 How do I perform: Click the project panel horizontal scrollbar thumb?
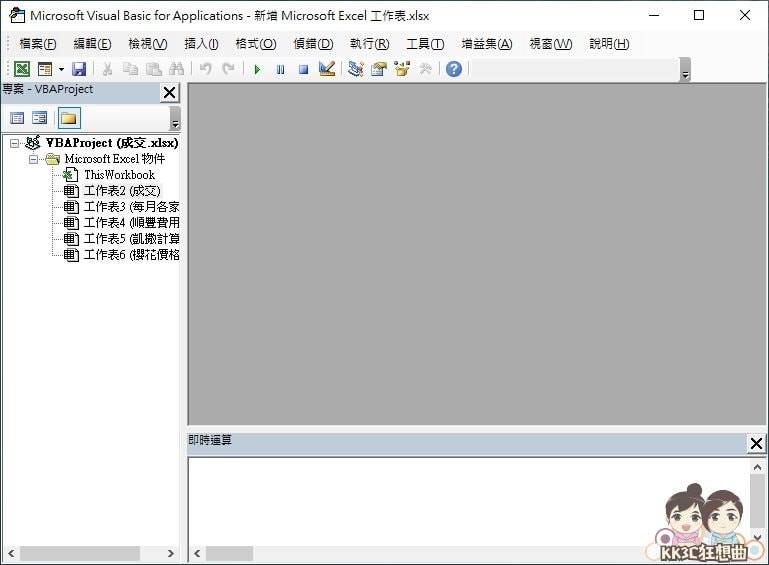[79, 554]
